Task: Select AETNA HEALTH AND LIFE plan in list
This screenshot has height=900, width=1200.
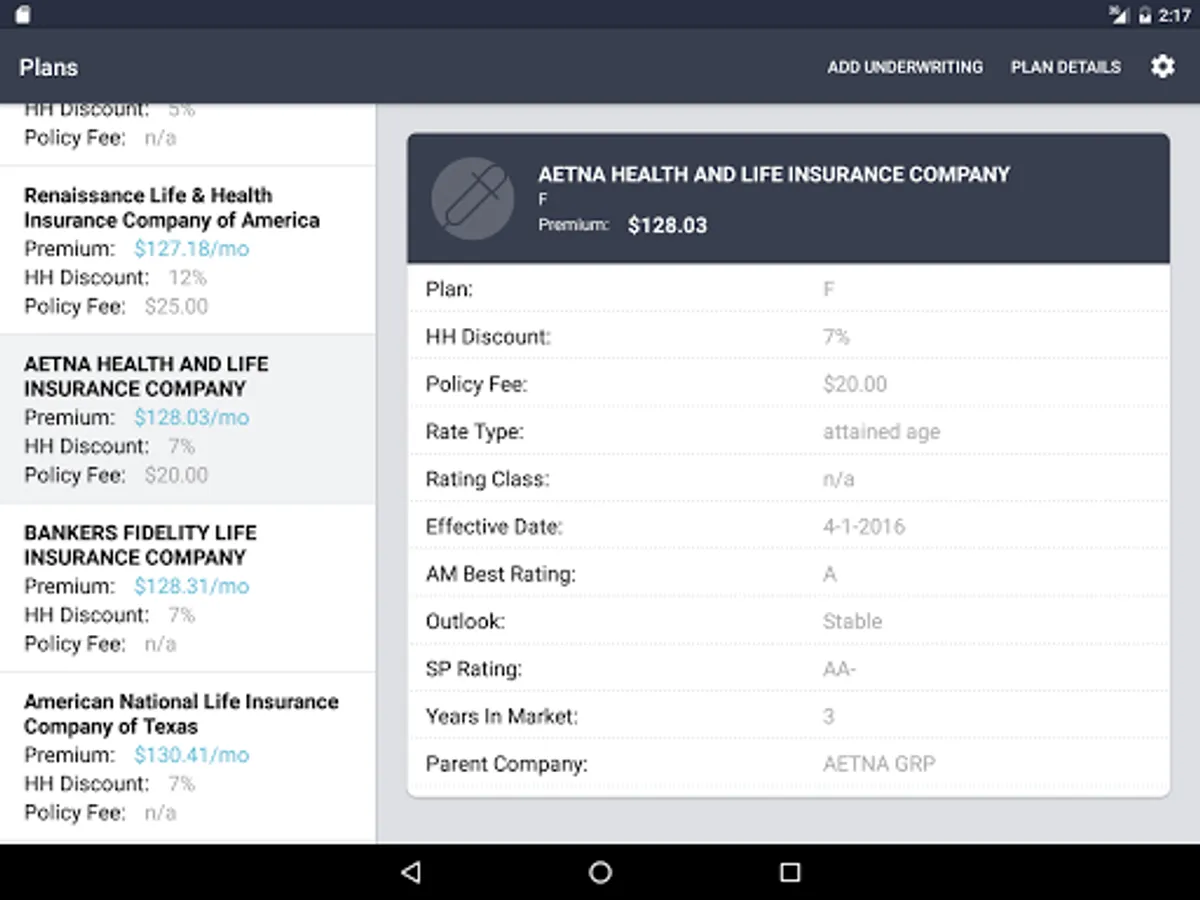Action: pyautogui.click(x=187, y=419)
